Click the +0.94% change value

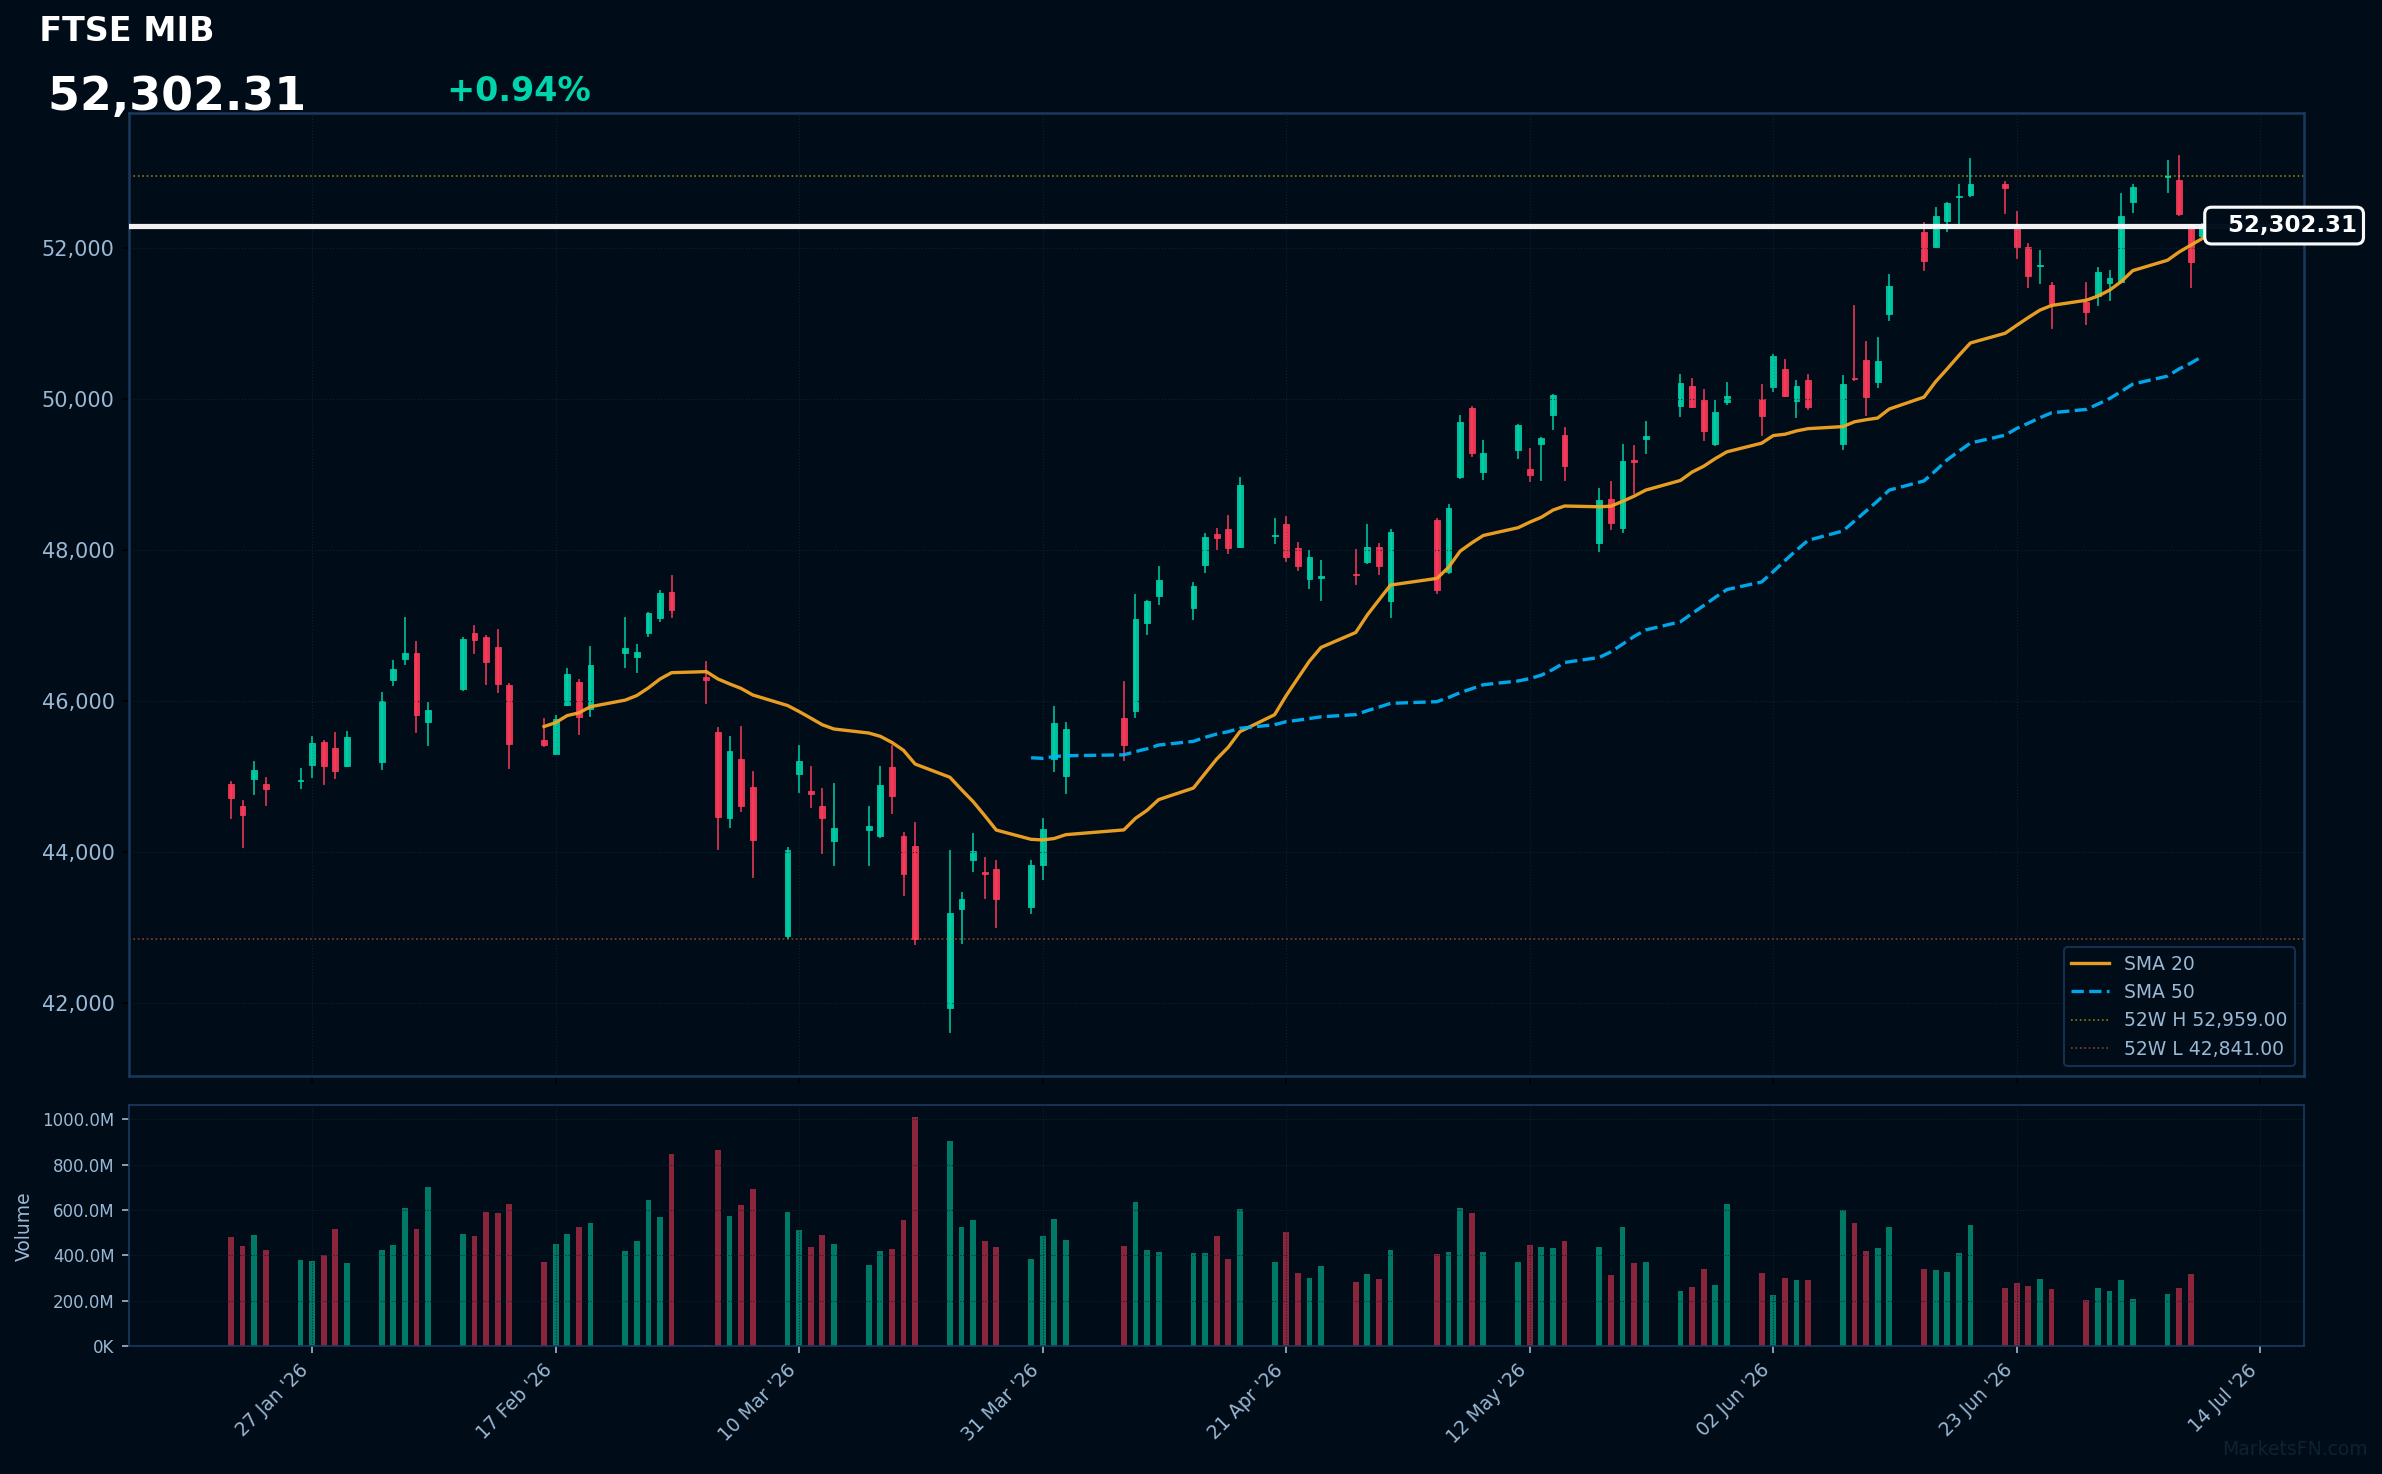point(519,90)
